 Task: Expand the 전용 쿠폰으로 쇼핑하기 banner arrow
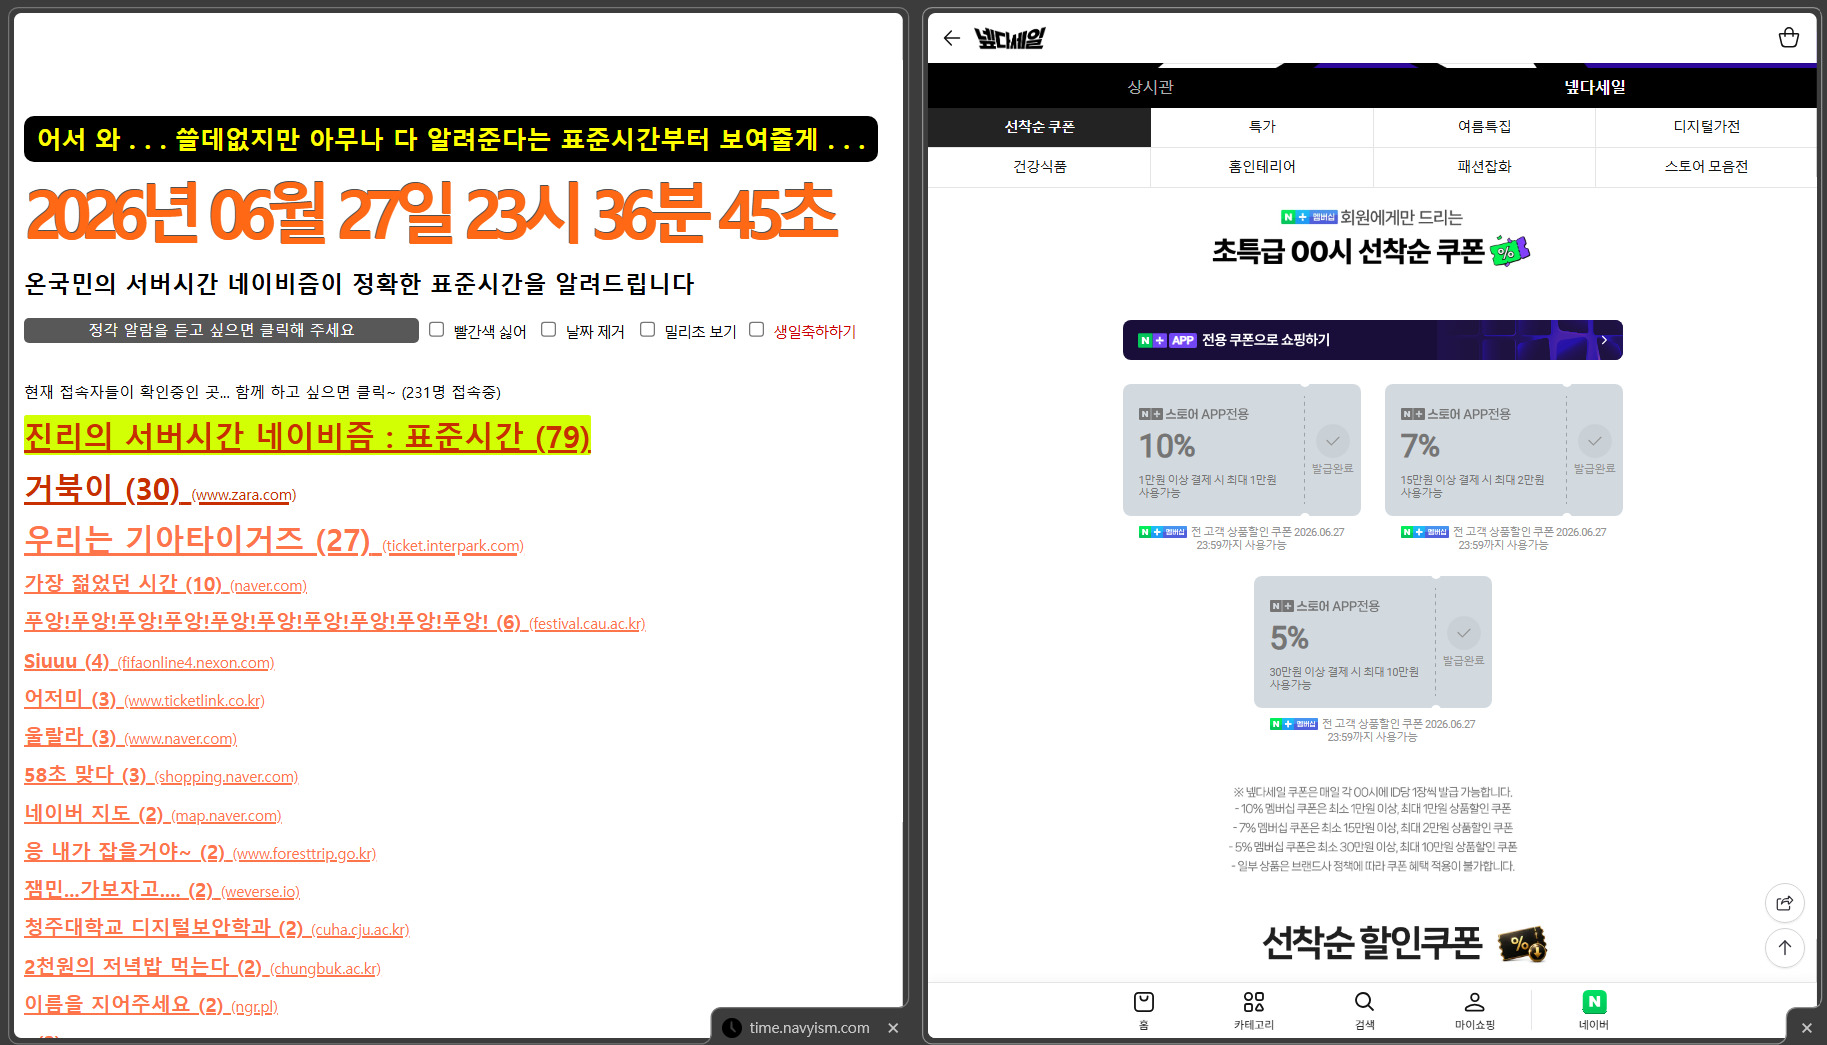click(1604, 340)
